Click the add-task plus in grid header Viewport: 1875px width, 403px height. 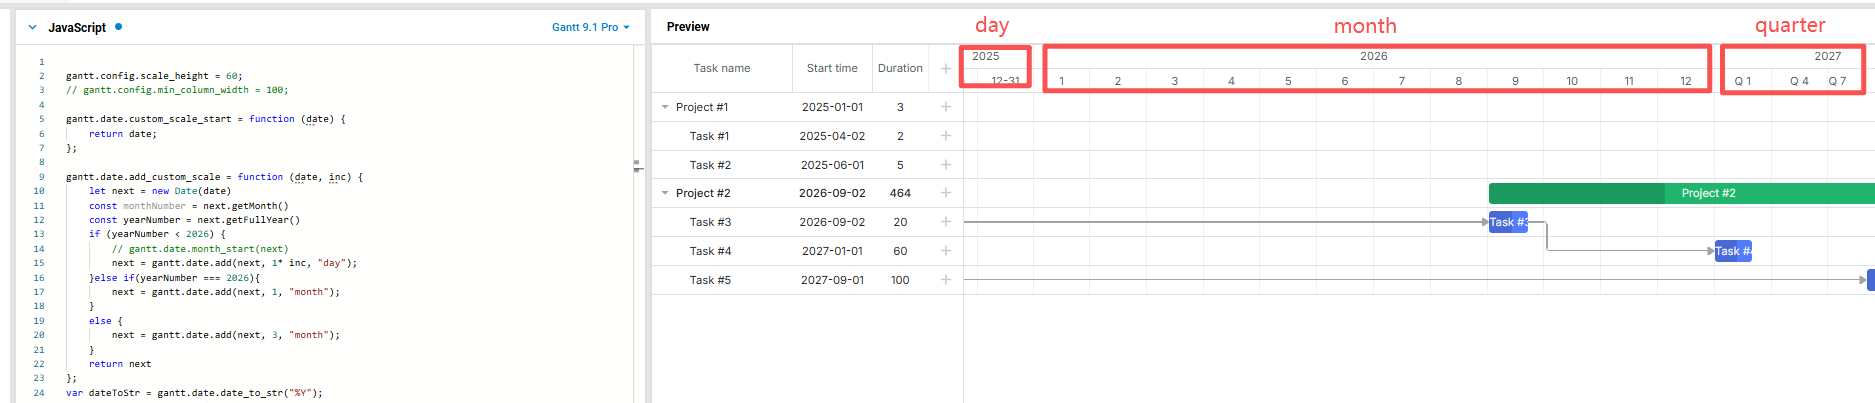pos(945,68)
